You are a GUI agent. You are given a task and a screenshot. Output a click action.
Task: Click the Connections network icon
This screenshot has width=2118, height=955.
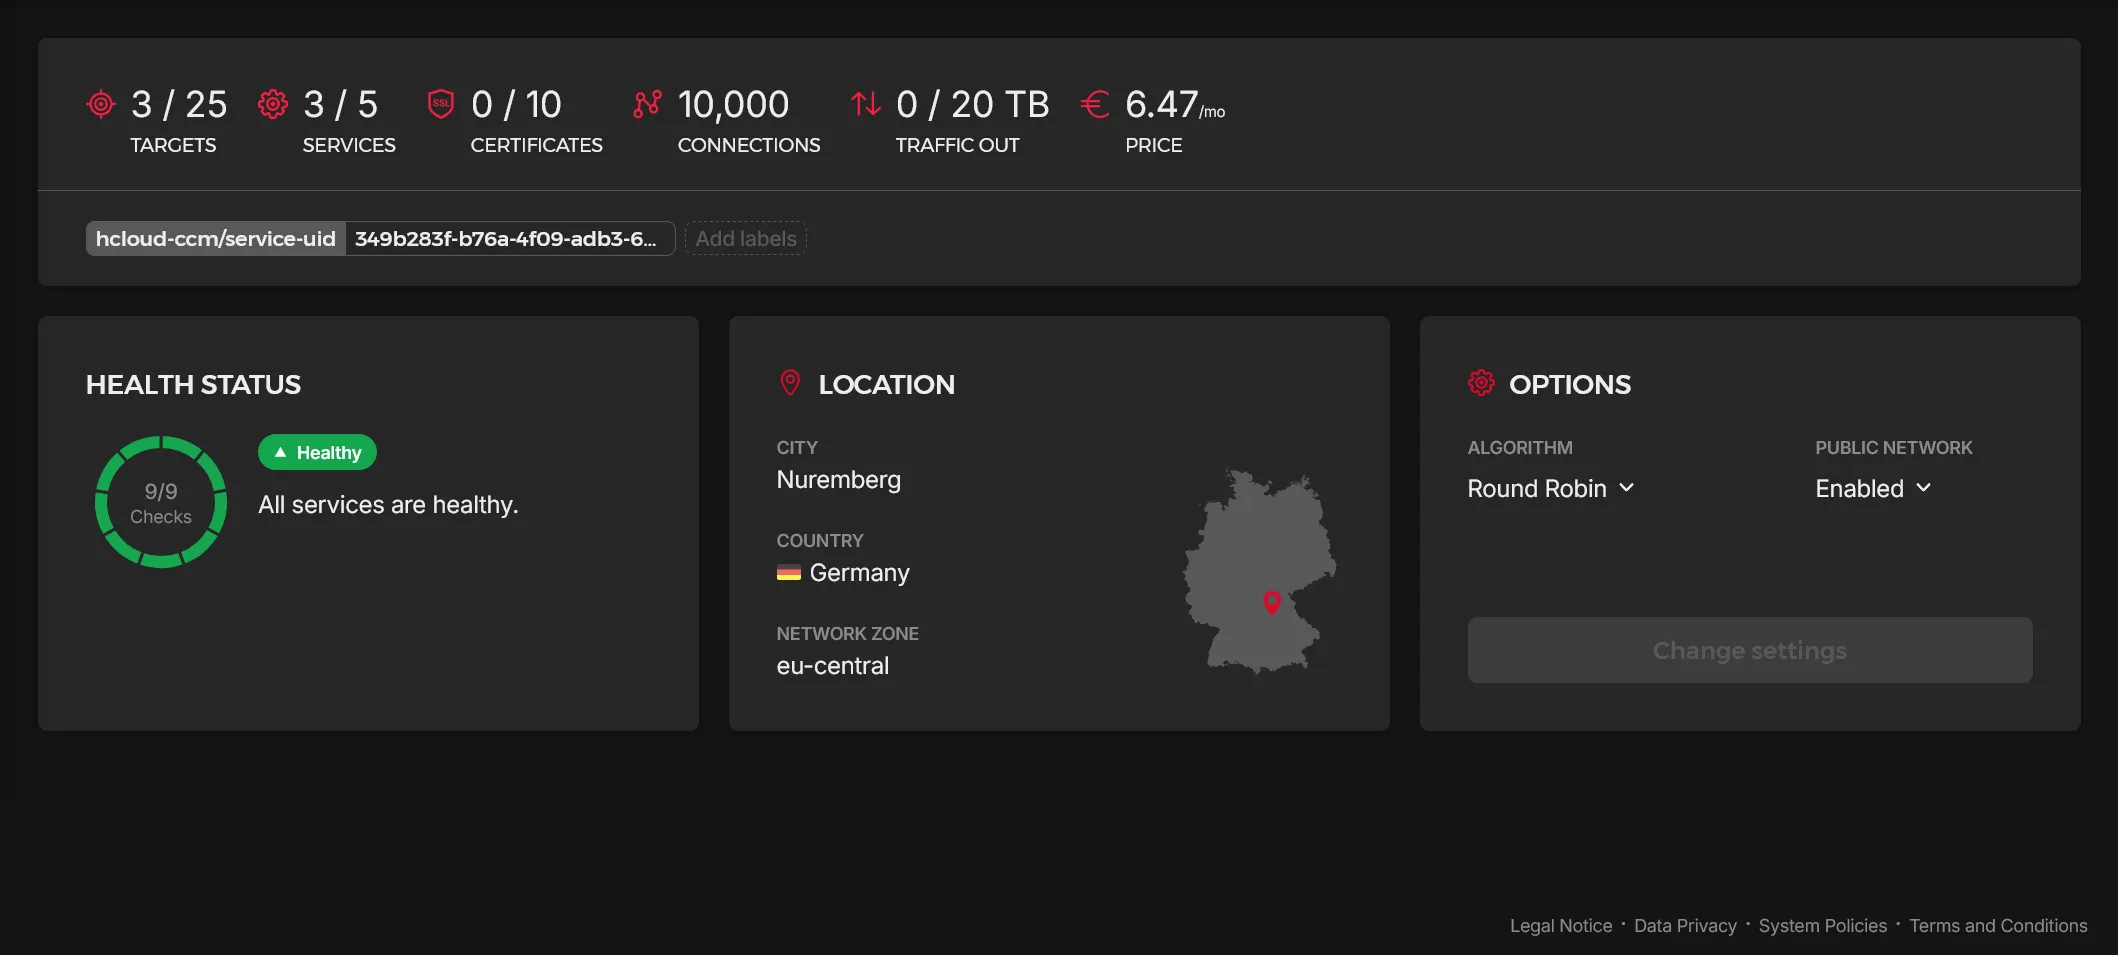click(648, 103)
